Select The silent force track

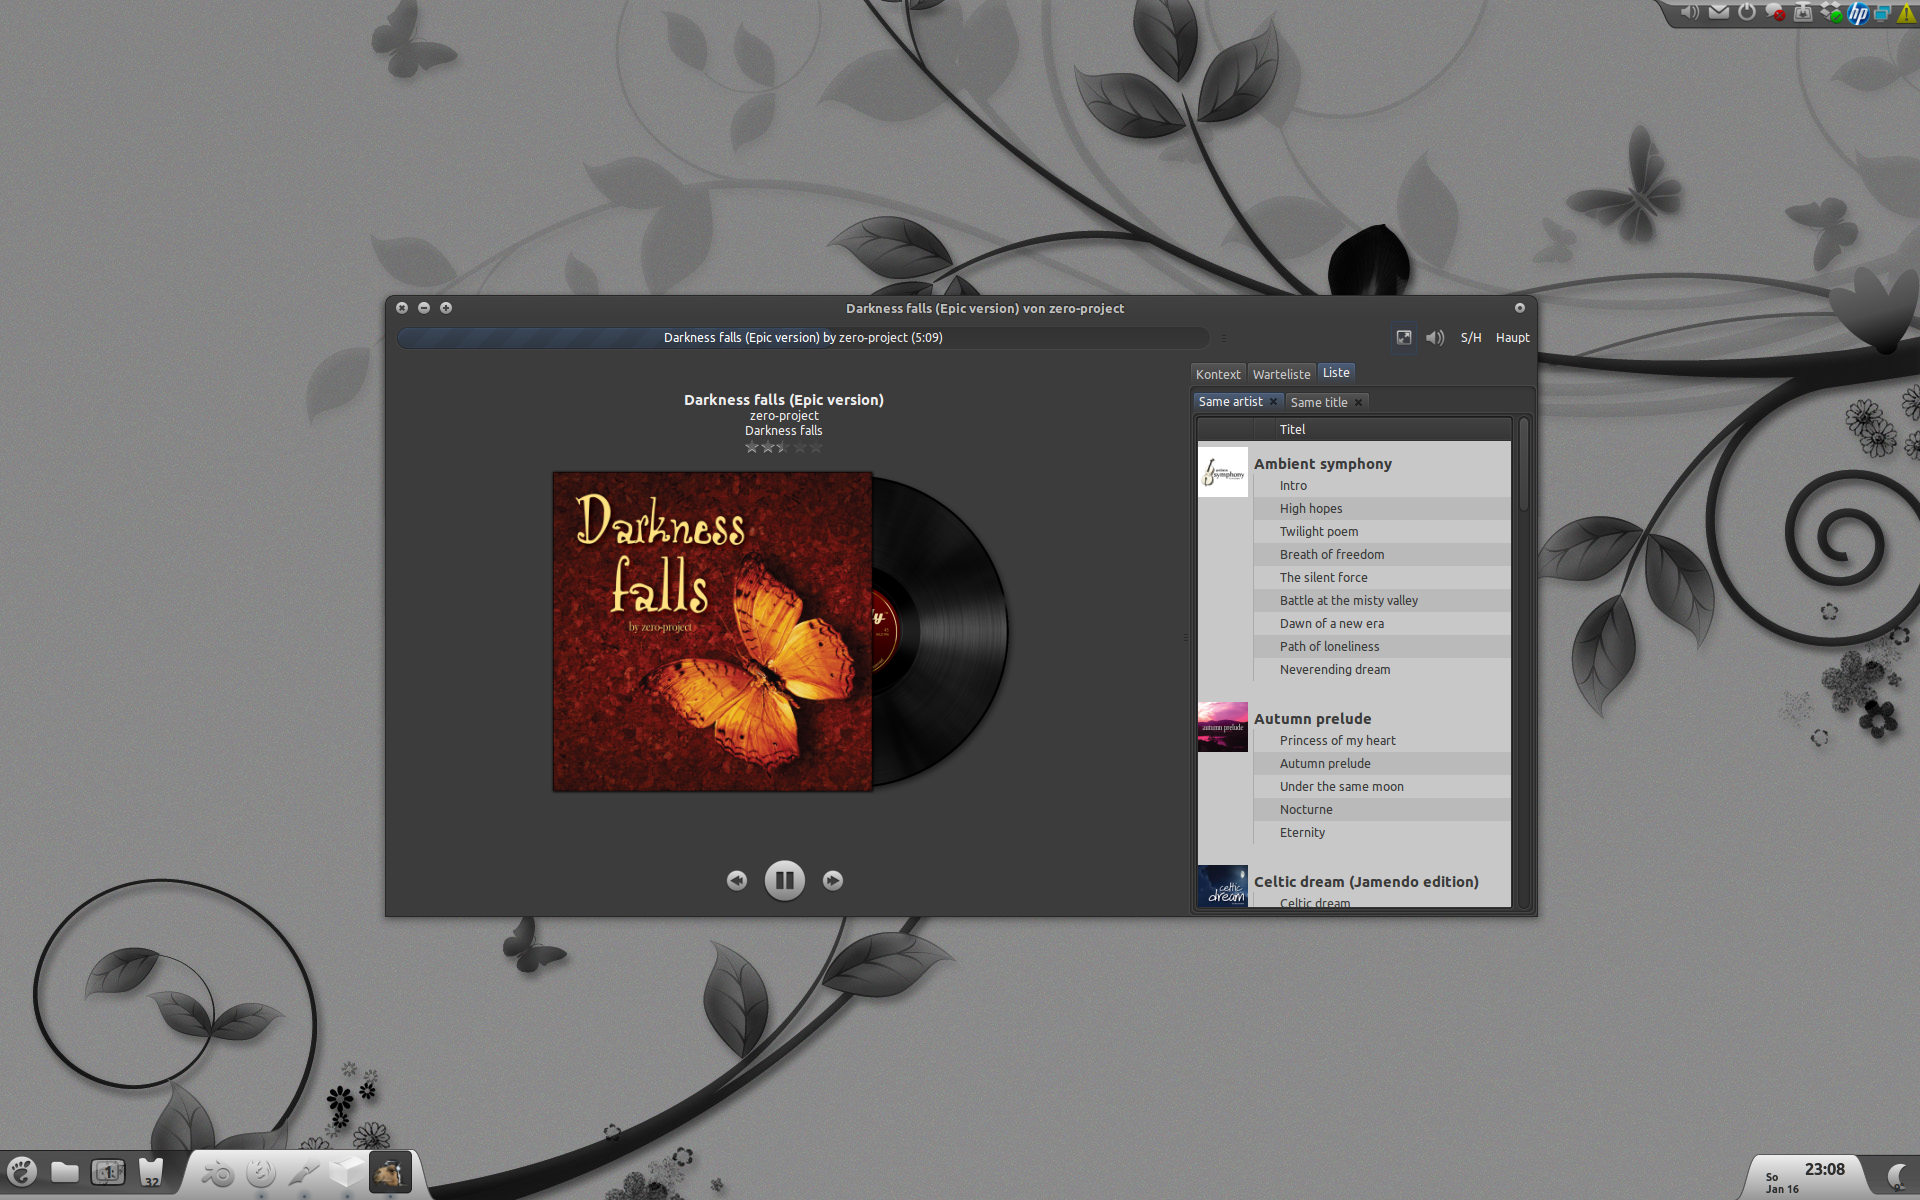tap(1382, 578)
